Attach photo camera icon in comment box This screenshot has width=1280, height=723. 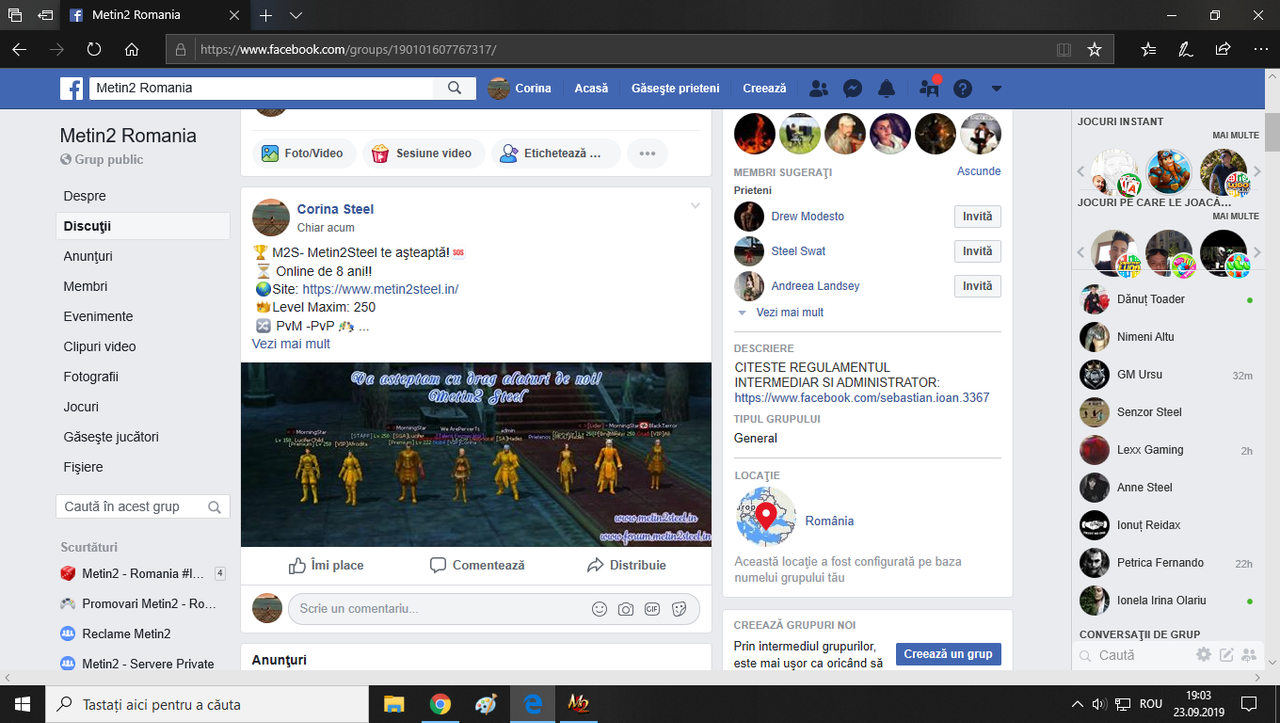[x=625, y=609]
